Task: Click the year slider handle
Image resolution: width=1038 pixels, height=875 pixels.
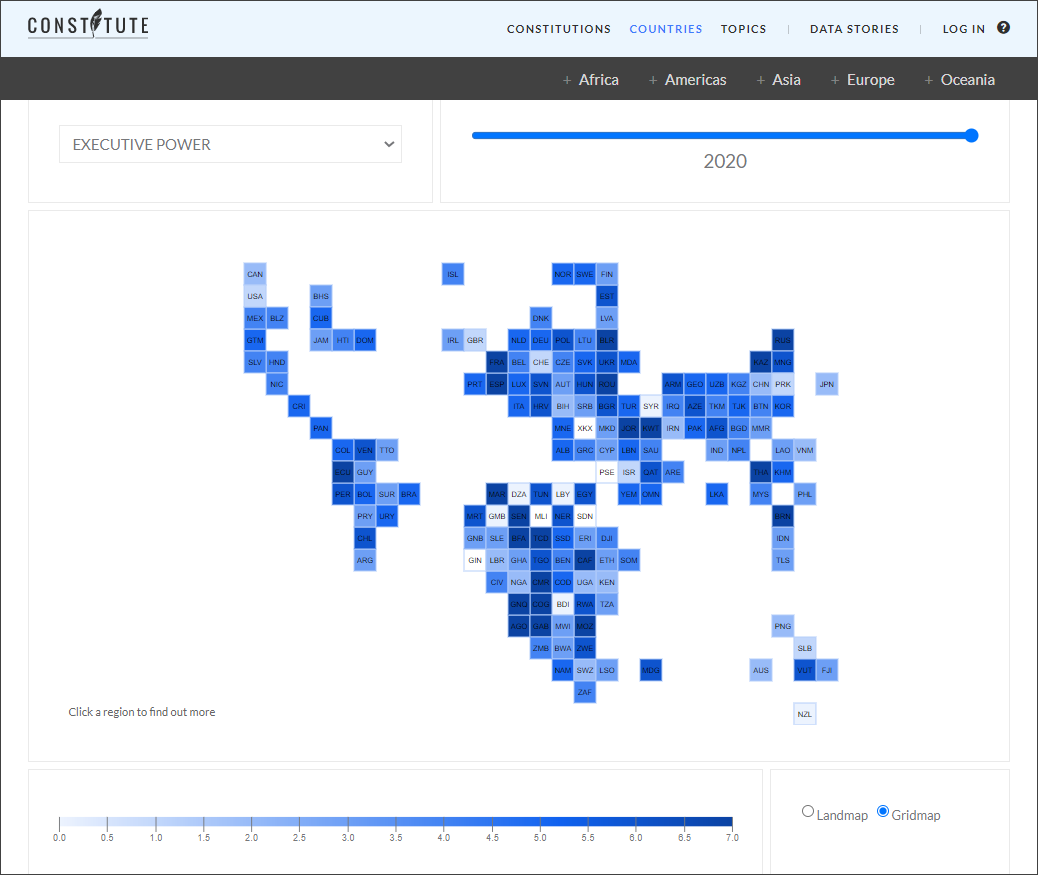Action: 971,136
